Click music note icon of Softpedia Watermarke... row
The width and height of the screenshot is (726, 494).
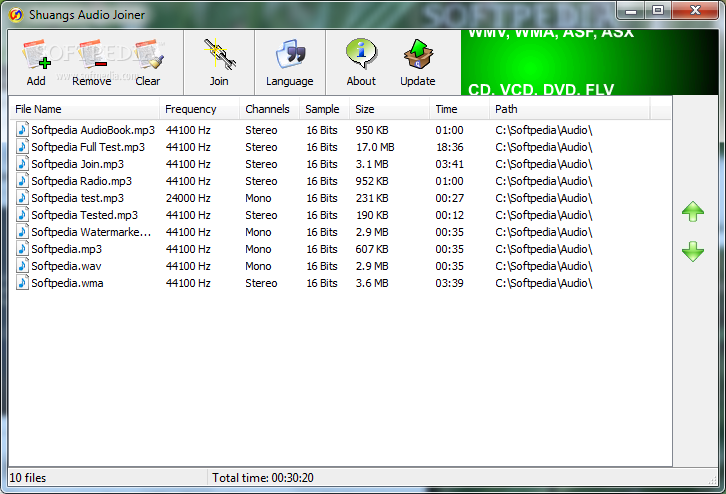pos(22,231)
